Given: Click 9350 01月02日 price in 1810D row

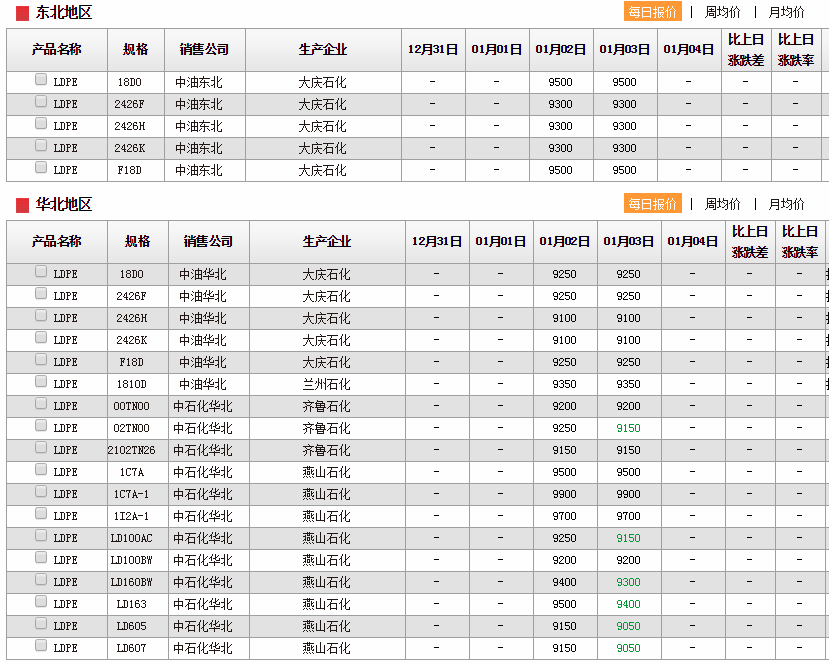Looking at the screenshot, I should pyautogui.click(x=564, y=384).
